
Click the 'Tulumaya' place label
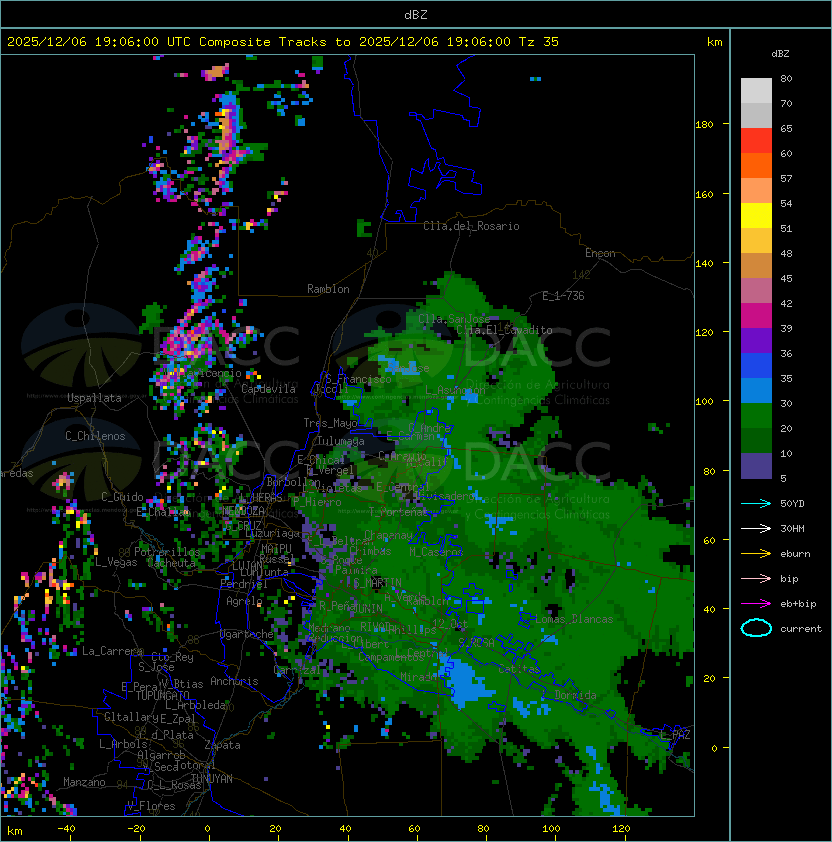click(x=341, y=441)
